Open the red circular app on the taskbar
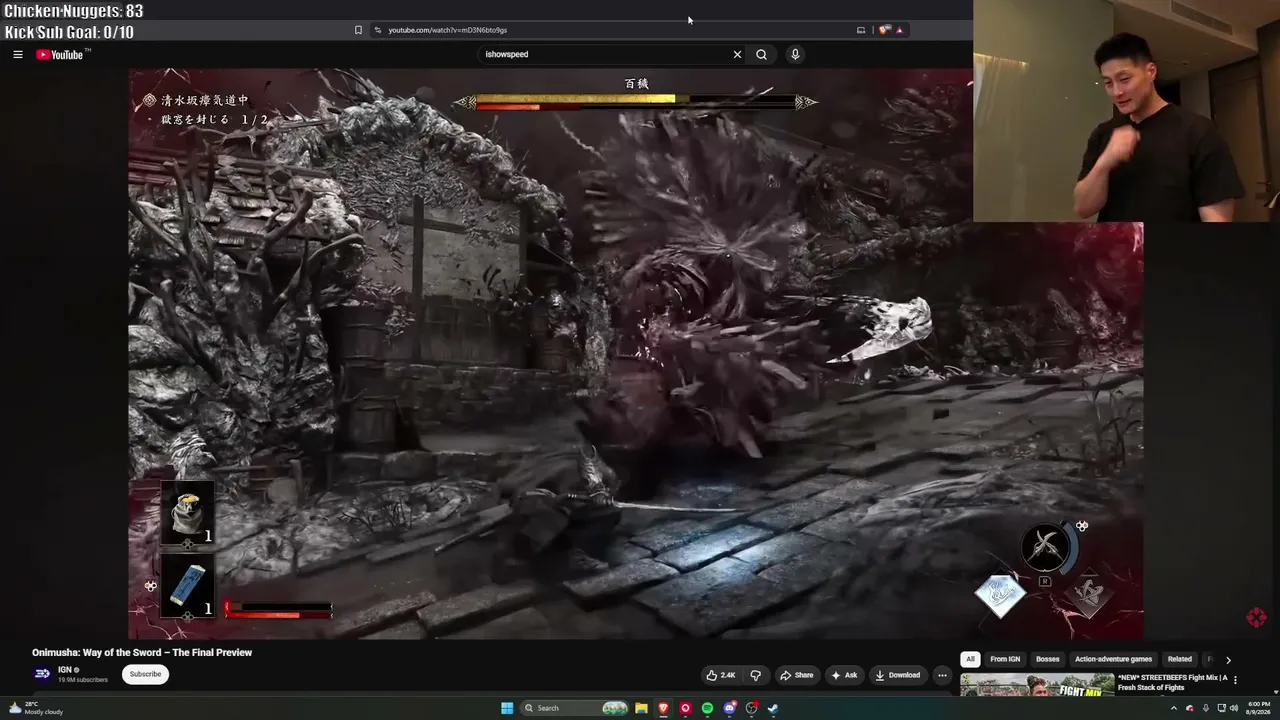 685,708
